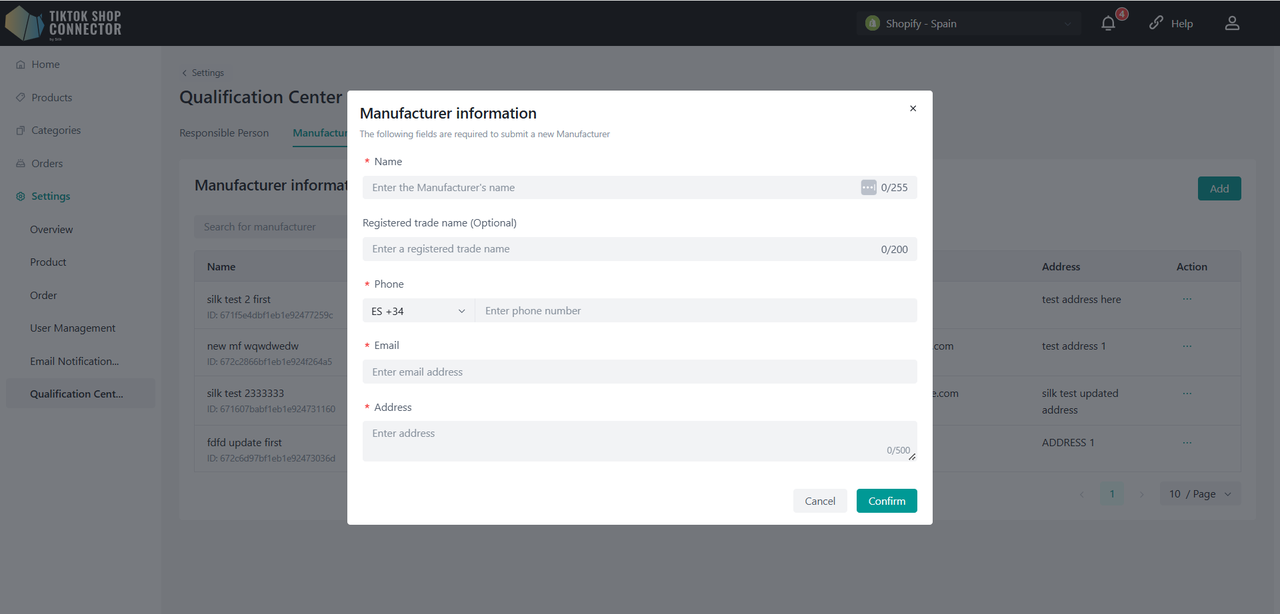The width and height of the screenshot is (1280, 614).
Task: Click the Confirm button
Action: [886, 501]
